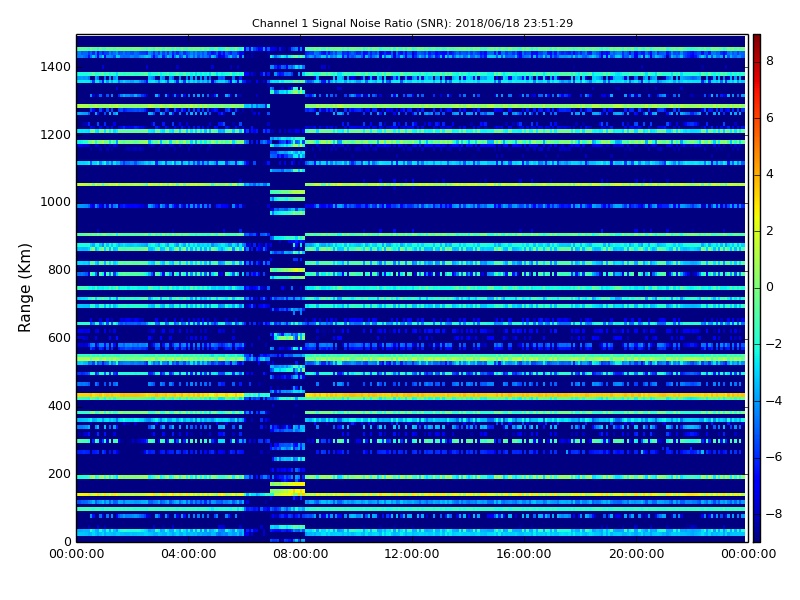Click the 1000 range tick label

coord(56,202)
